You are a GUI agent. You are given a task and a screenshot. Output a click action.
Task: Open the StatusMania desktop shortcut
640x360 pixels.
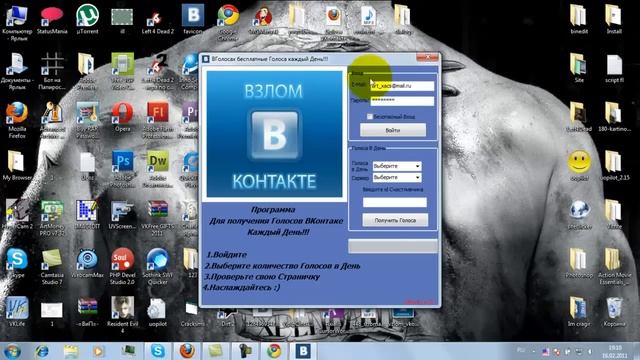[52, 19]
